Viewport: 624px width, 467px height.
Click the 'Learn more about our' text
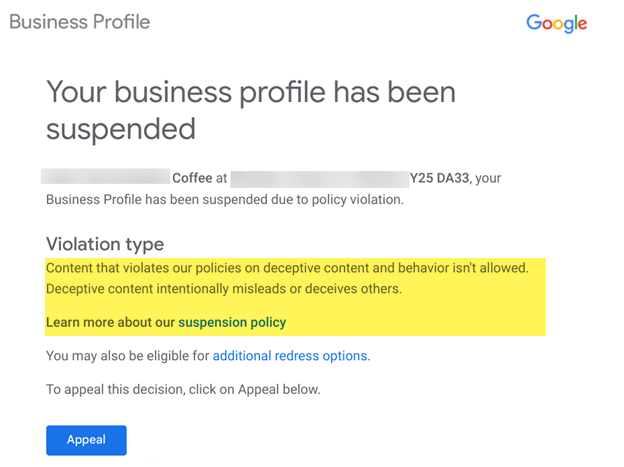coord(110,322)
